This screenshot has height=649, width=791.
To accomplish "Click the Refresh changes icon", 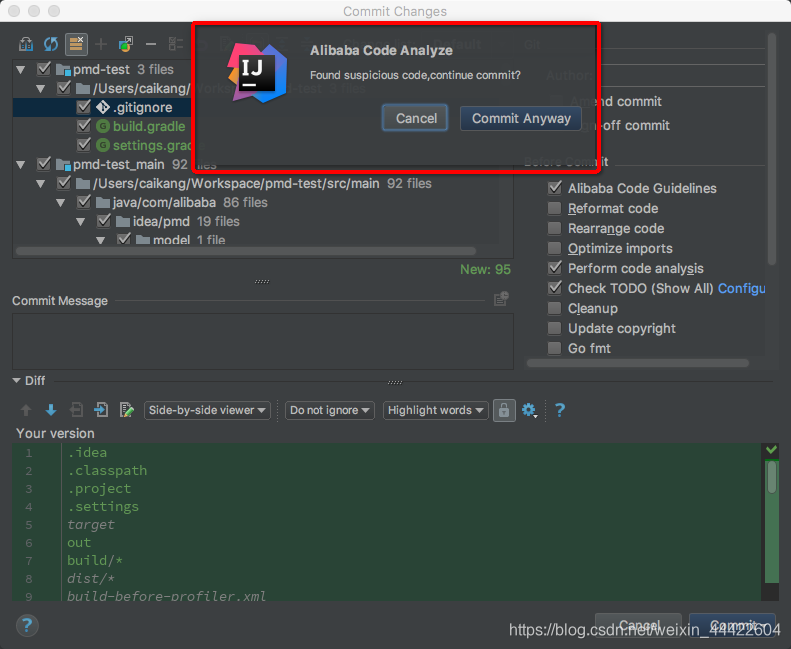I will (51, 44).
